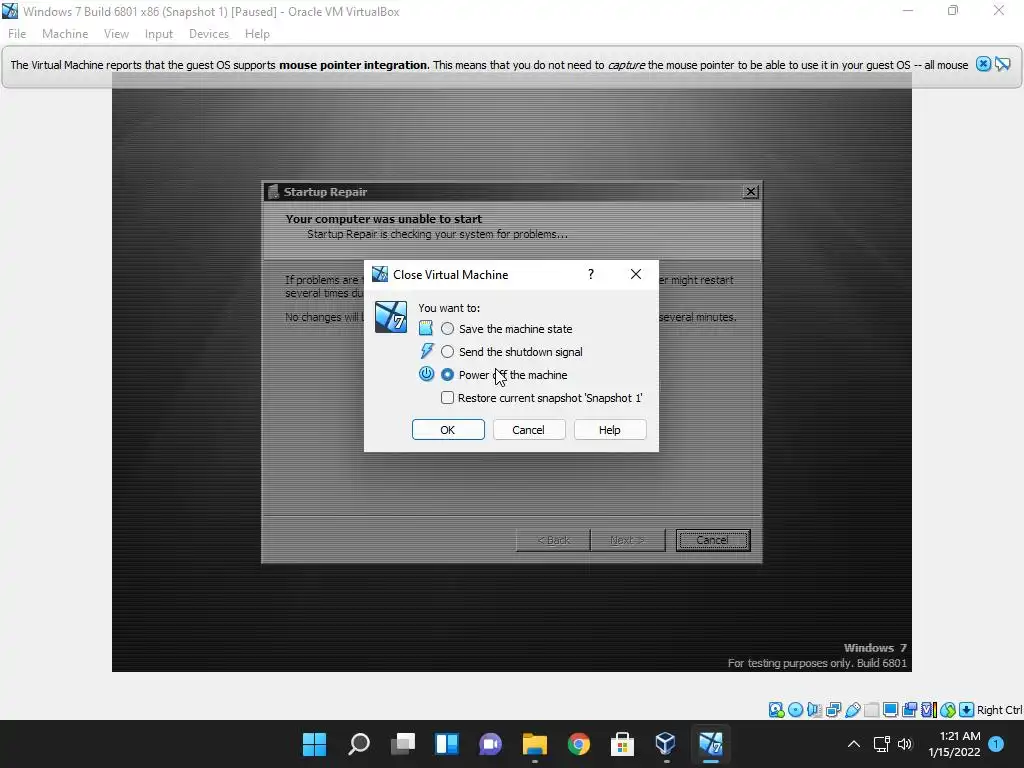1024x768 pixels.
Task: Select Power off the machine option
Action: point(504,375)
